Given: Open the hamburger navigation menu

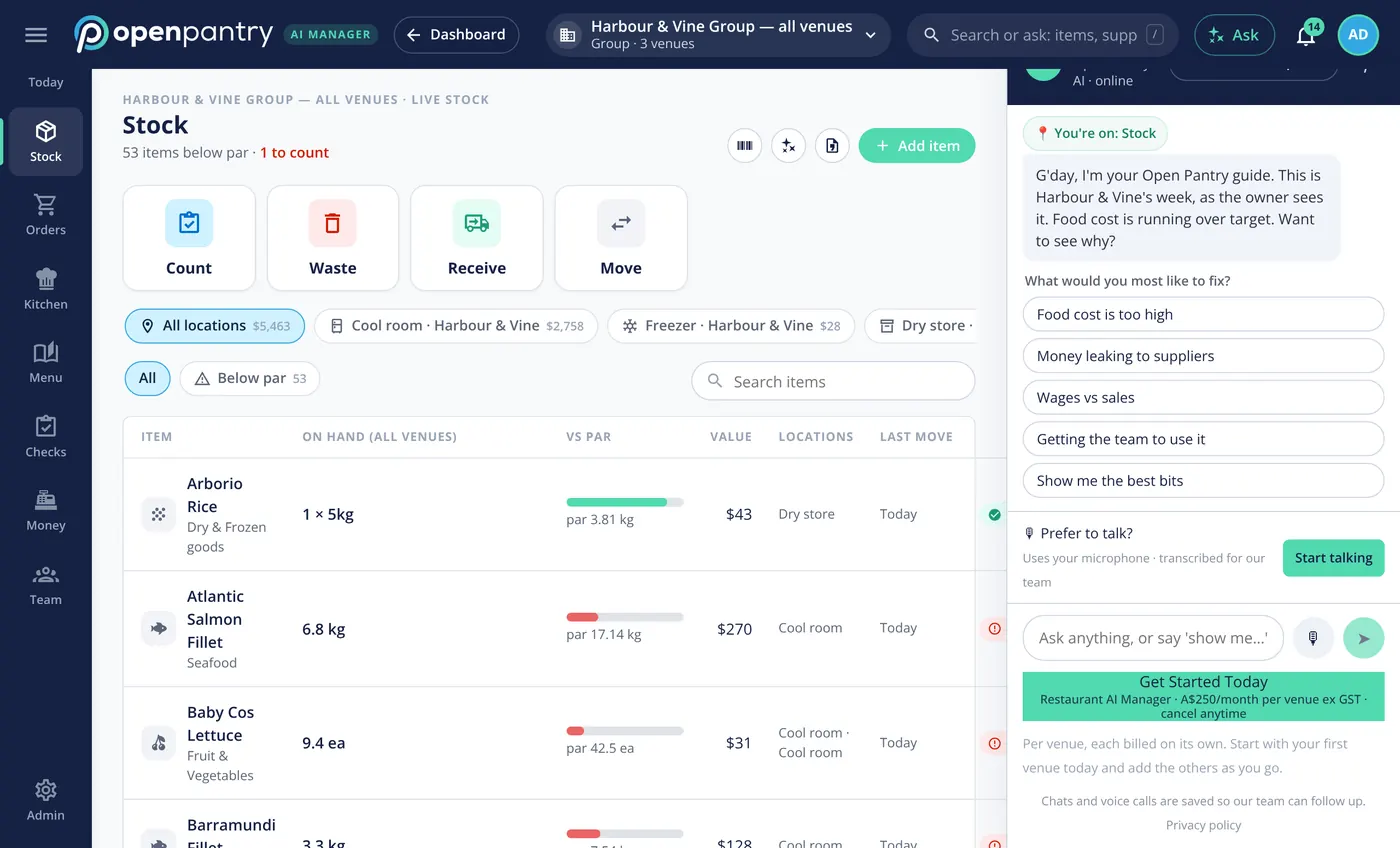Looking at the screenshot, I should click(36, 35).
